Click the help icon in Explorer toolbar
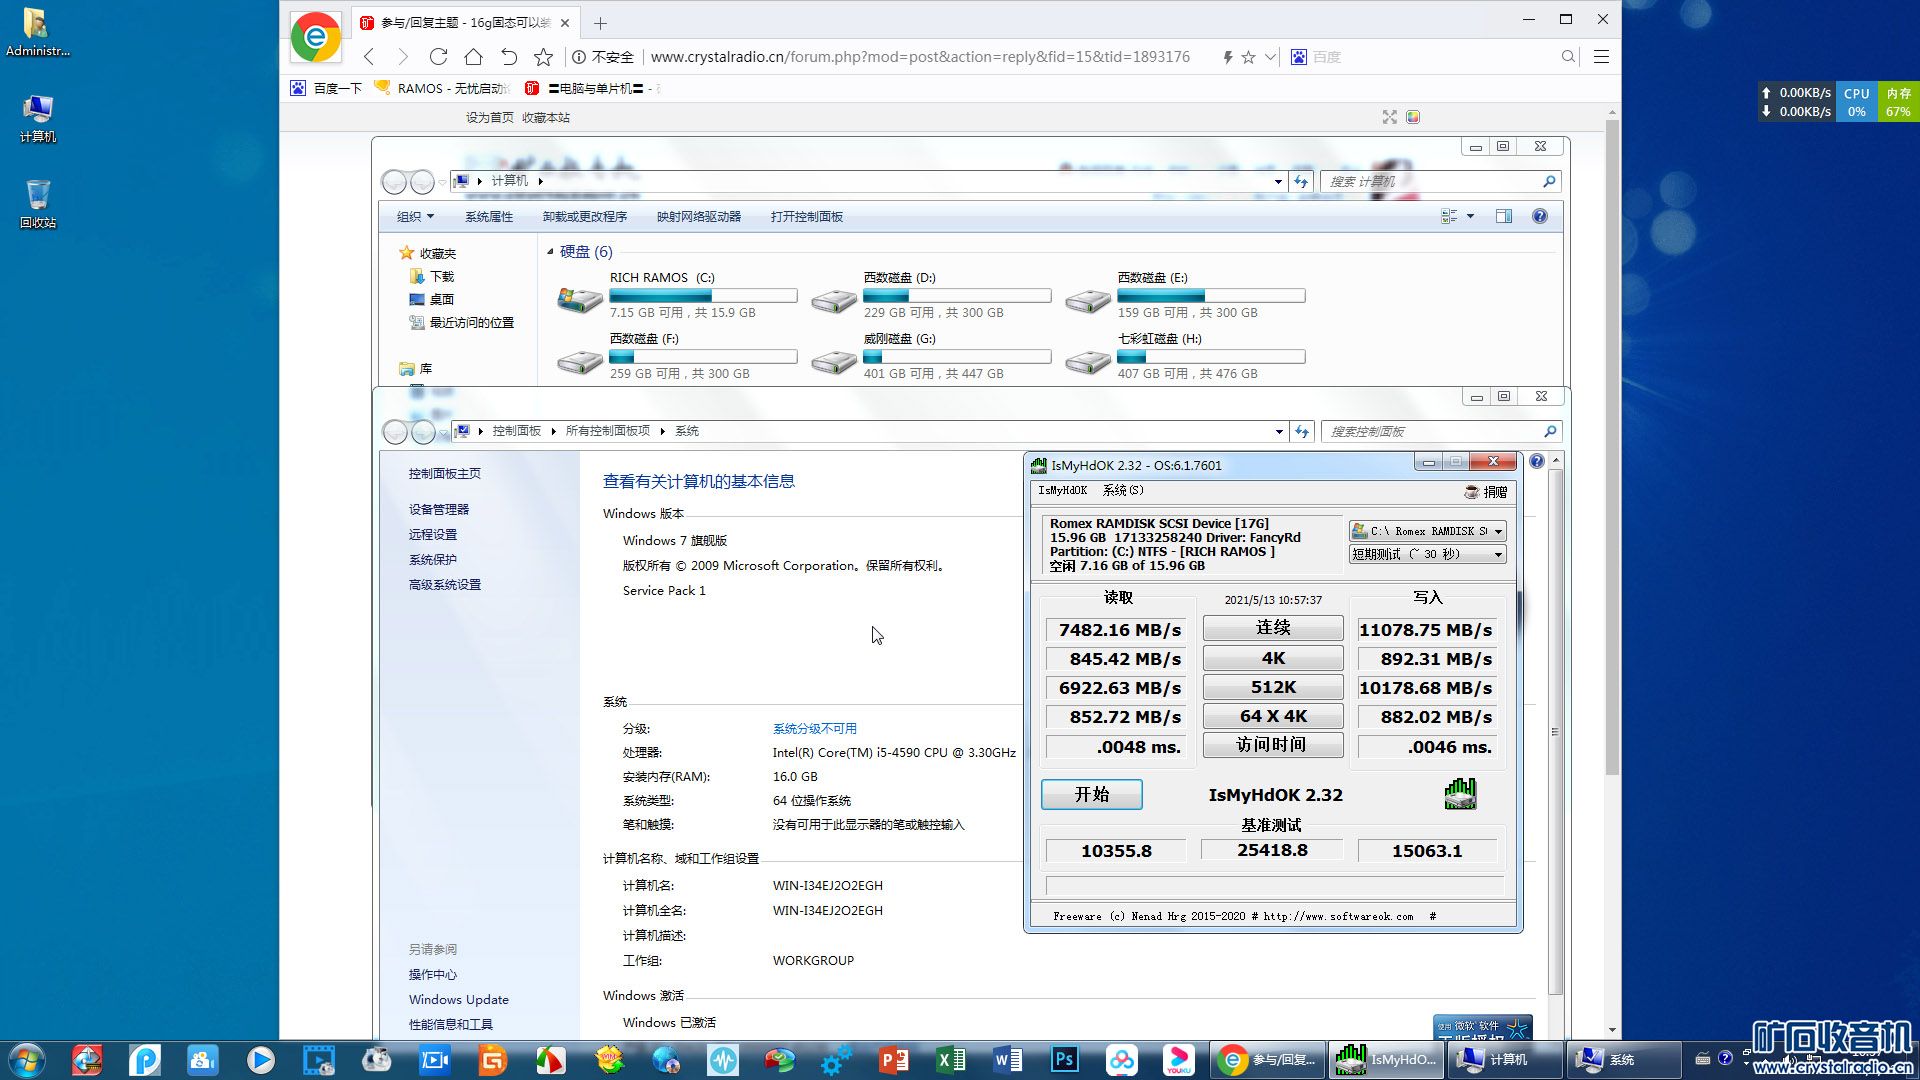Image resolution: width=1920 pixels, height=1080 pixels. (x=1539, y=216)
